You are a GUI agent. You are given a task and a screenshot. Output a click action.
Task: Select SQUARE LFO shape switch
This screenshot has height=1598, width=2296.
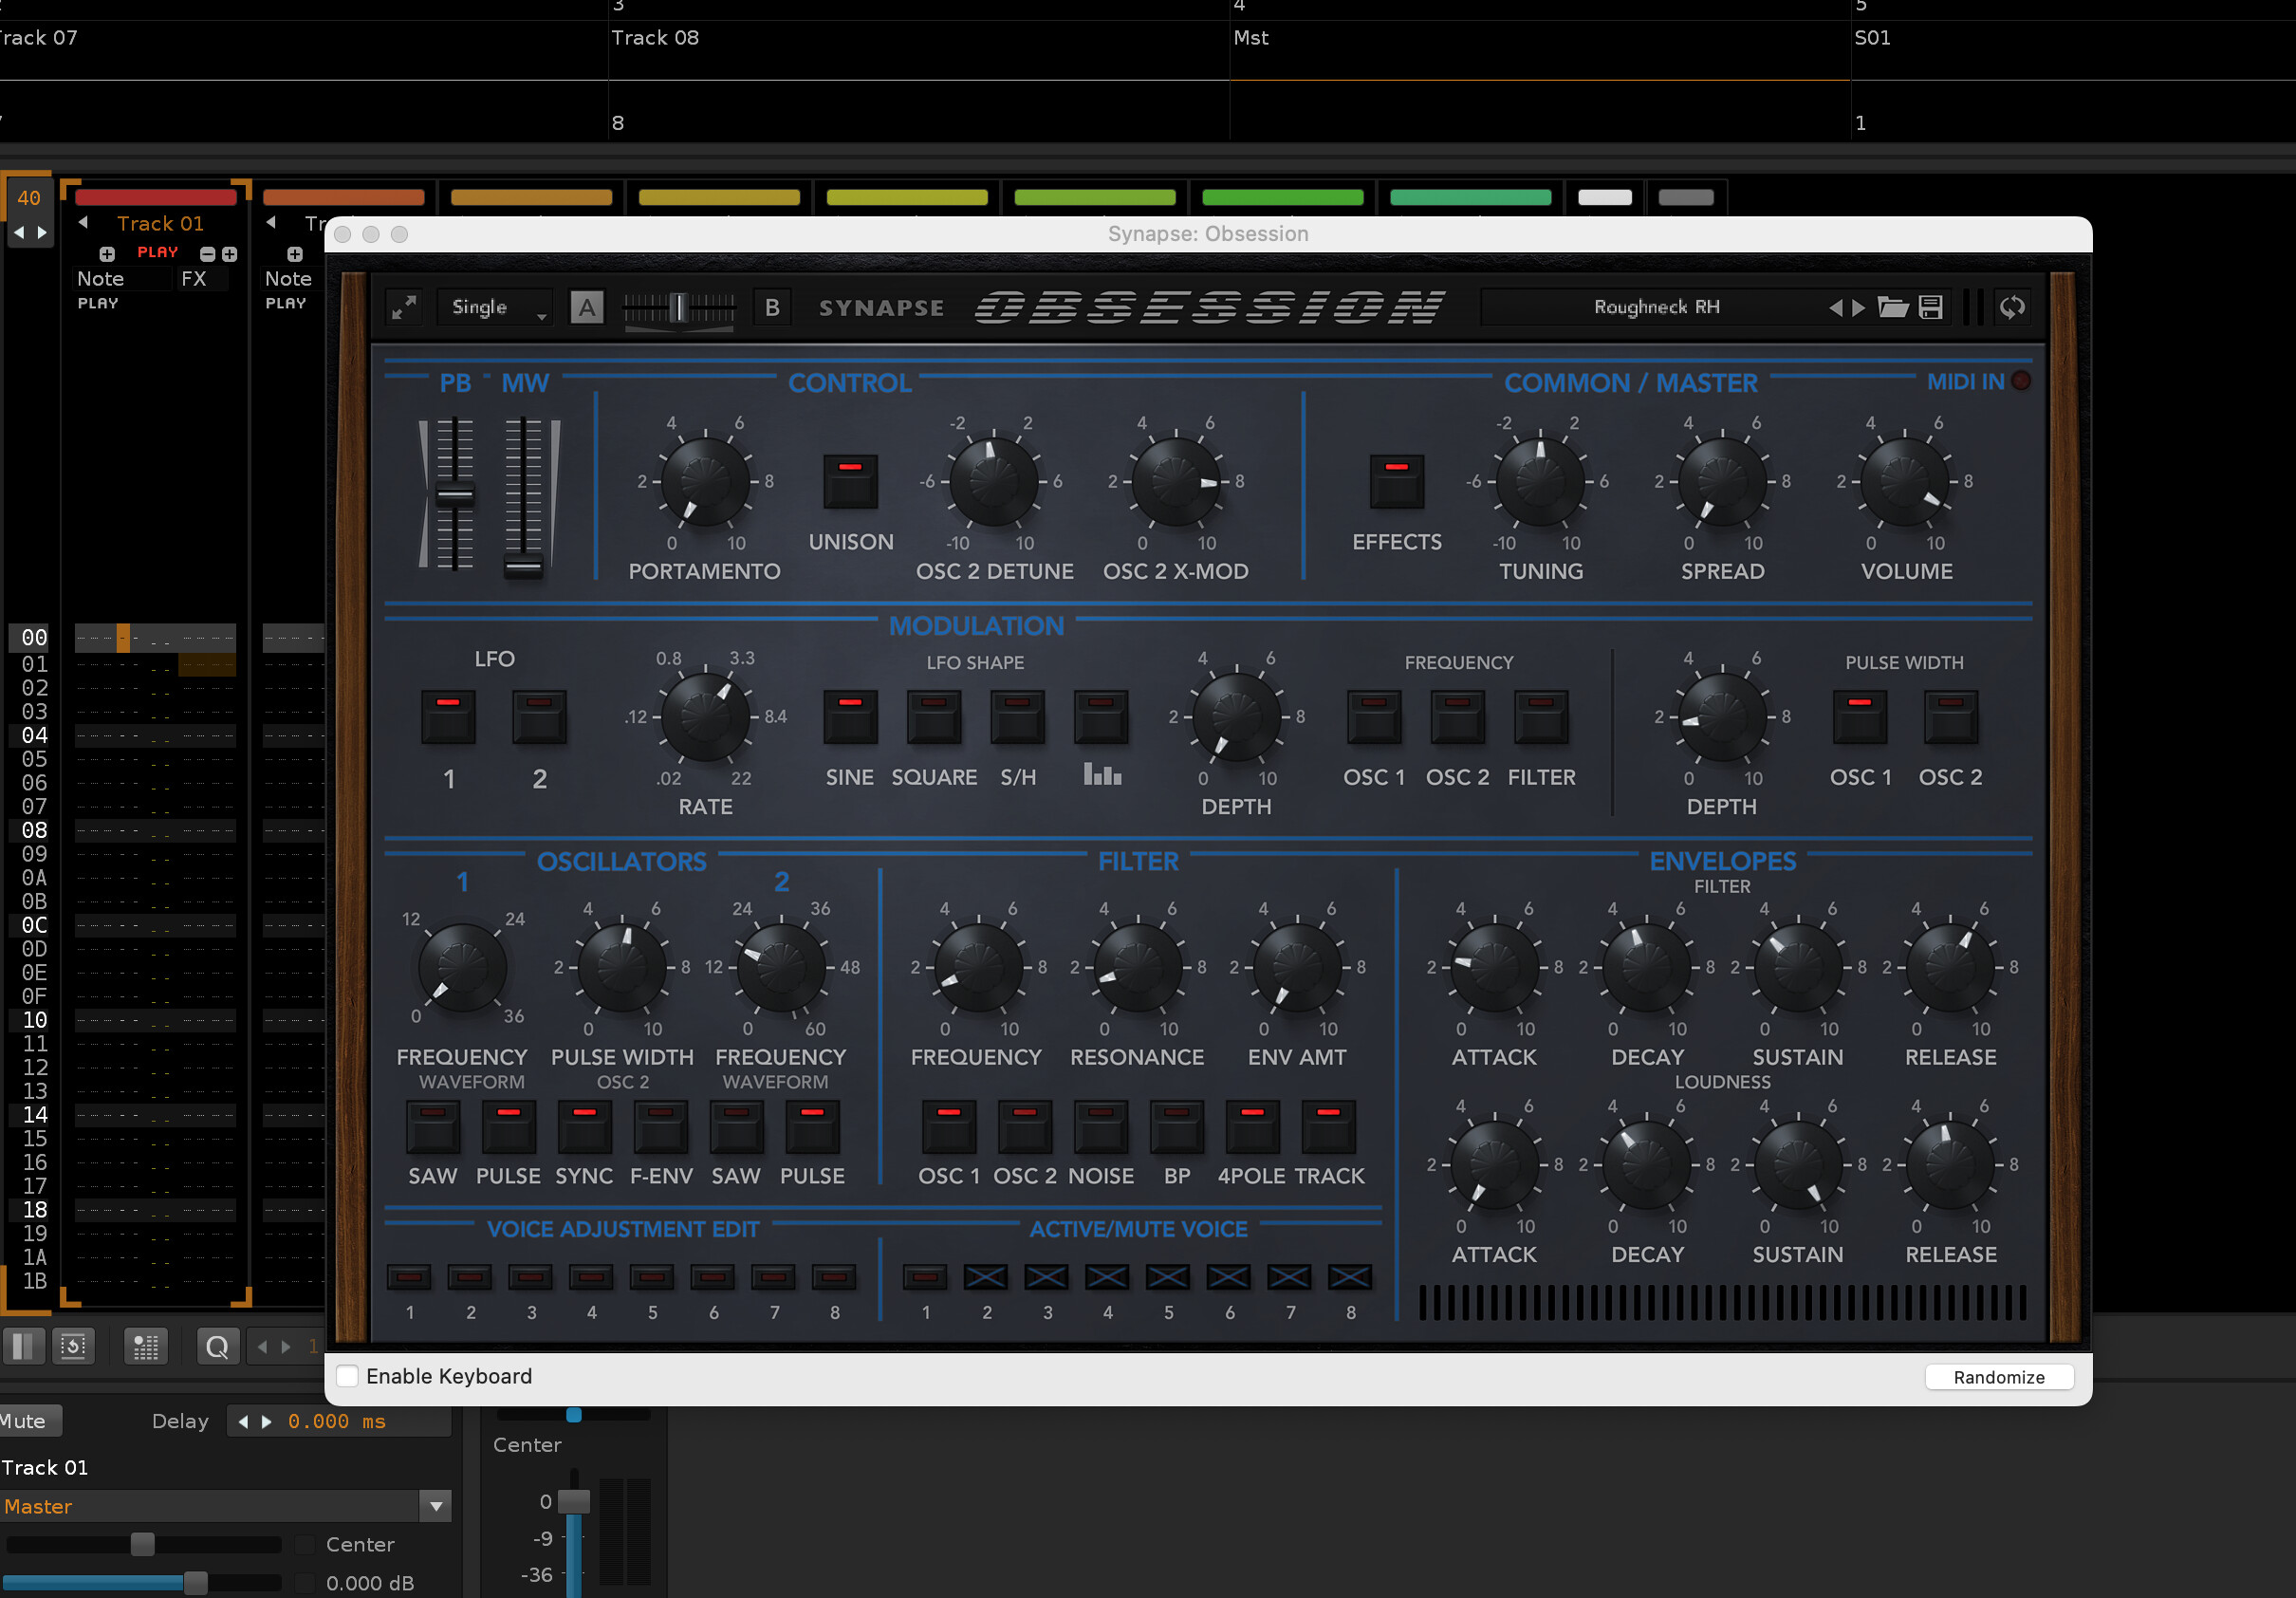coord(934,717)
